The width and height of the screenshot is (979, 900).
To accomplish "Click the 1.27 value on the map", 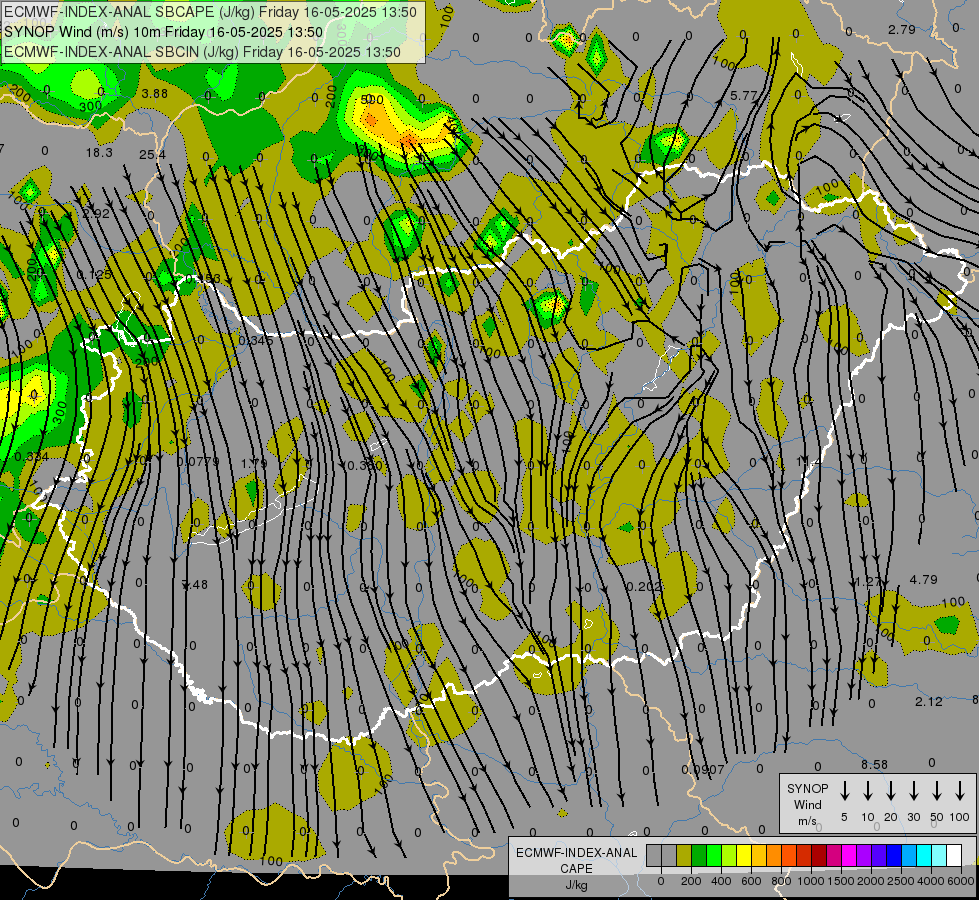I will pos(868,581).
